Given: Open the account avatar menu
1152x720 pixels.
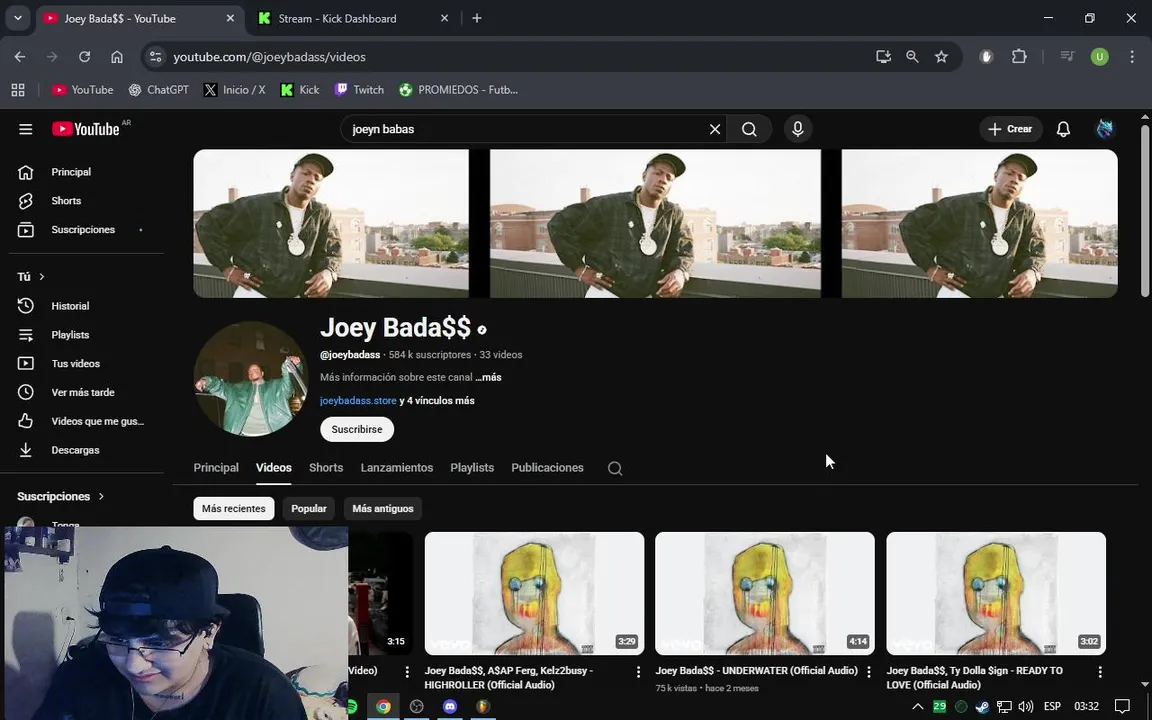Looking at the screenshot, I should 1104,129.
